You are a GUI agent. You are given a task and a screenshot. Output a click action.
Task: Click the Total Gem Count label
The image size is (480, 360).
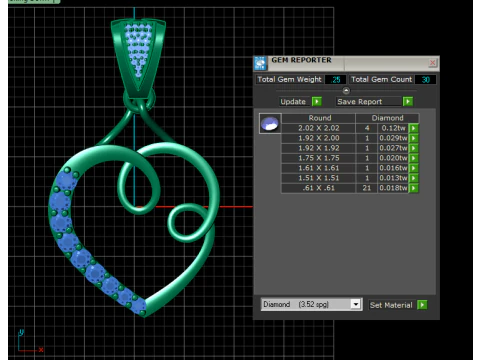[382, 79]
